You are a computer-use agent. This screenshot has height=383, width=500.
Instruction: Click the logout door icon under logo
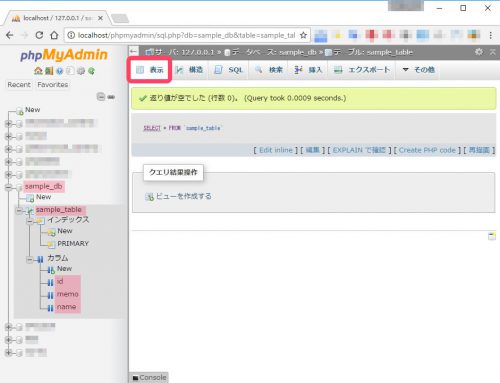click(x=49, y=71)
